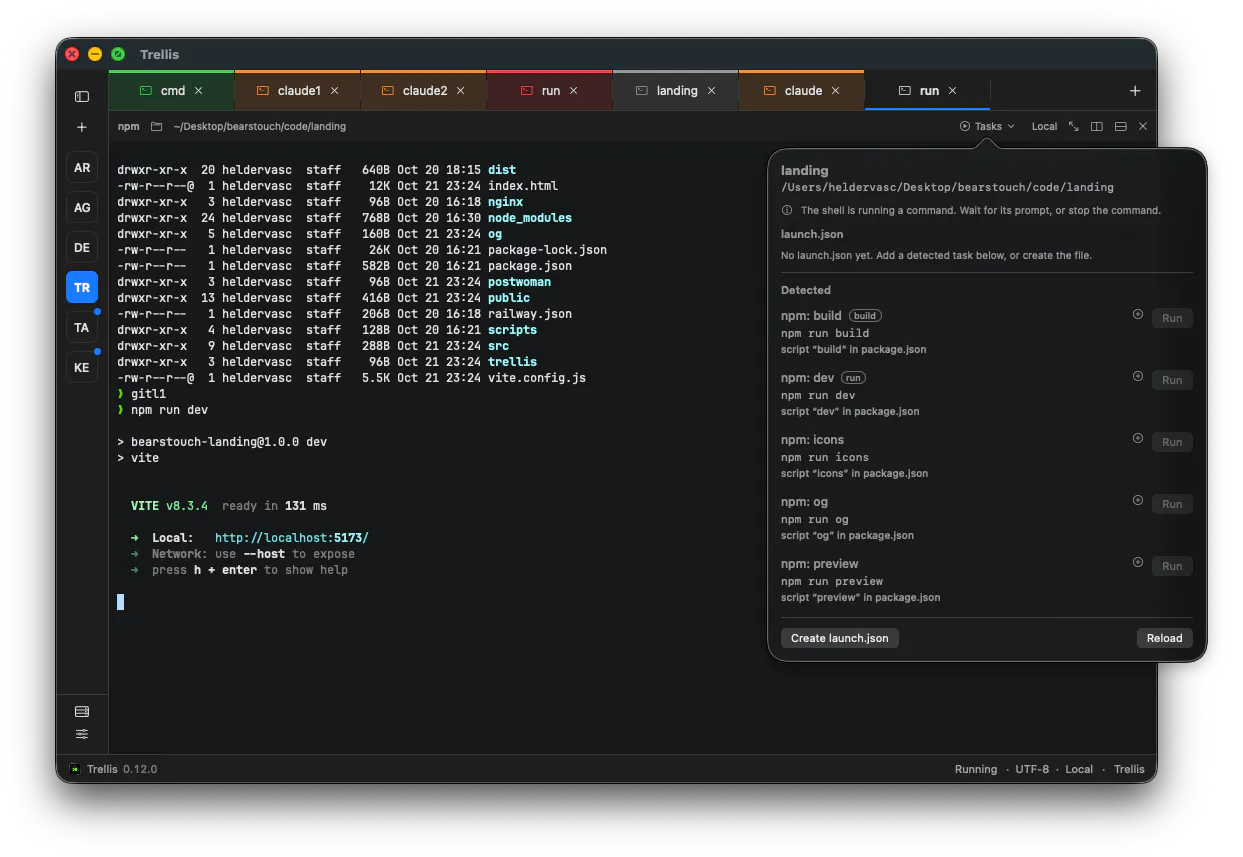This screenshot has width=1243, height=857.
Task: Click the Local connection selector
Action: [x=1044, y=126]
